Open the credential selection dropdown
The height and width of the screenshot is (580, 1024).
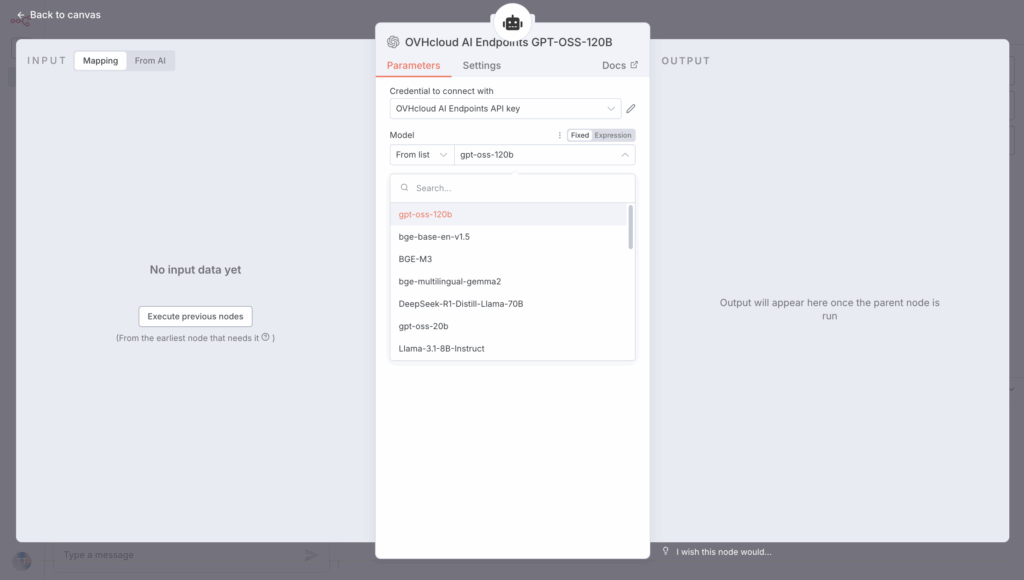tap(505, 109)
